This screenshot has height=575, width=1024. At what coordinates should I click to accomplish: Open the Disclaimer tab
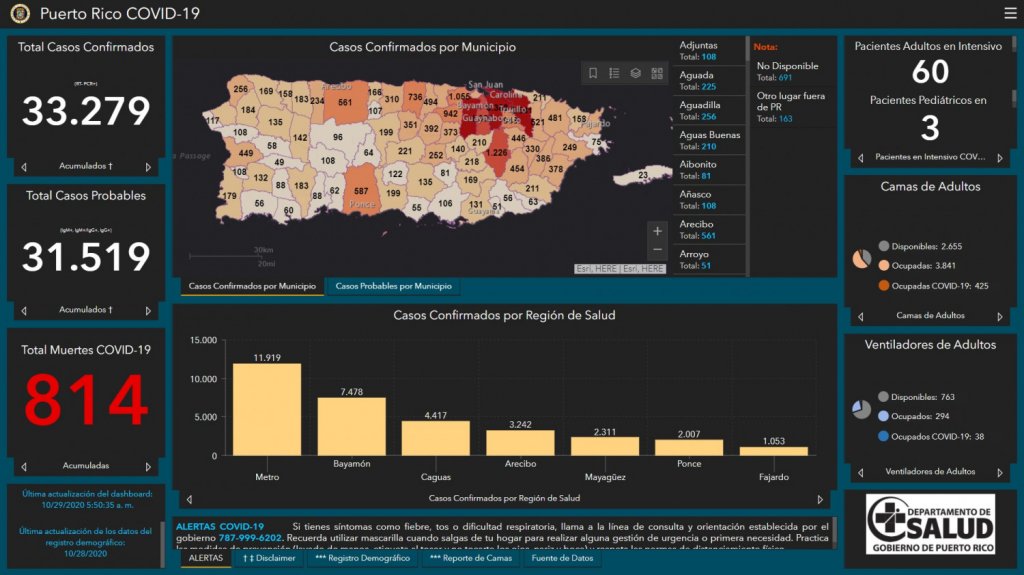(x=268, y=558)
